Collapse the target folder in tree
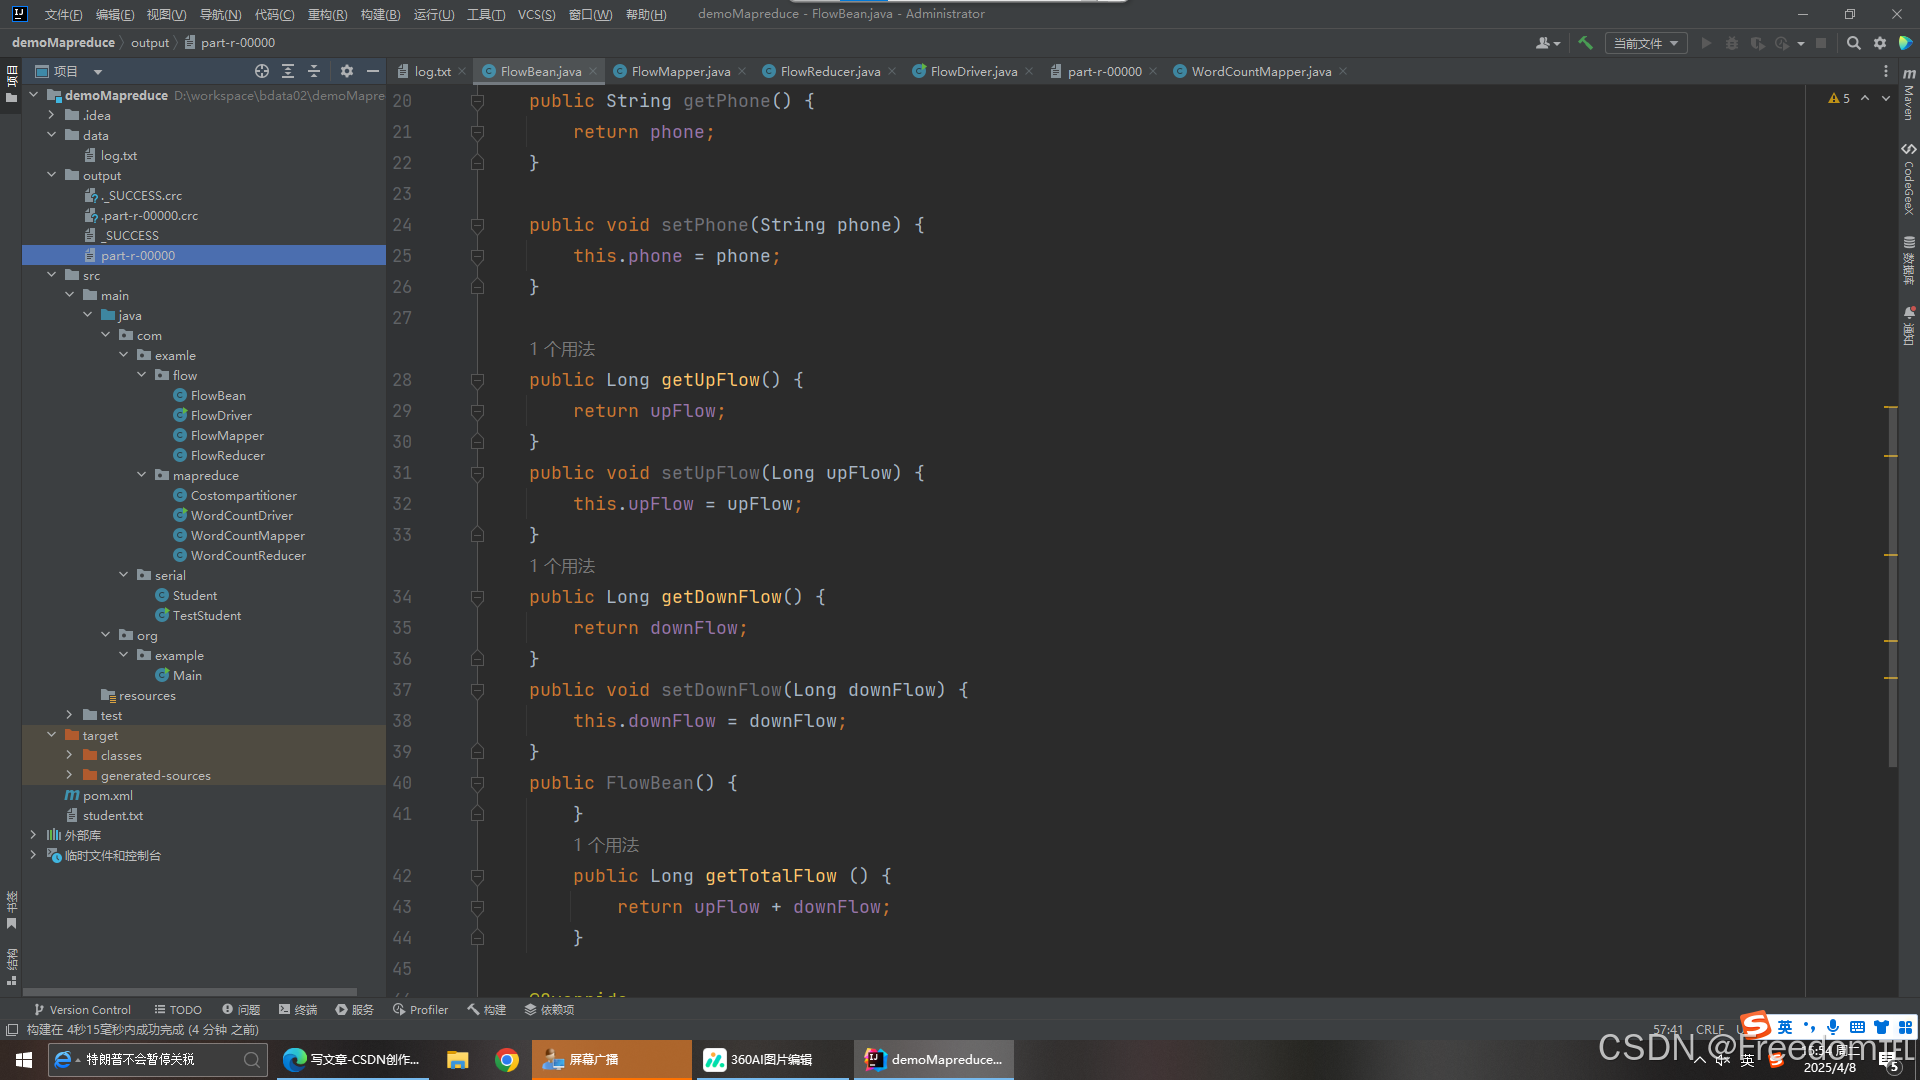This screenshot has height=1080, width=1920. pos(52,735)
